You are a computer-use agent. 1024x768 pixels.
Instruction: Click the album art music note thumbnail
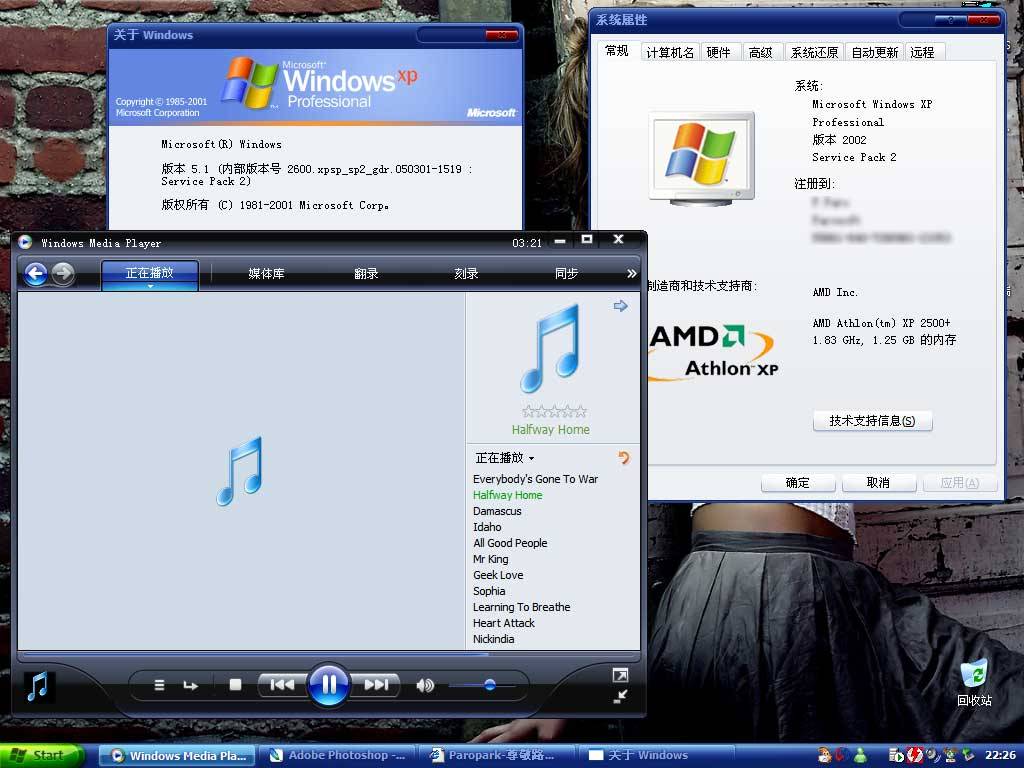[551, 348]
